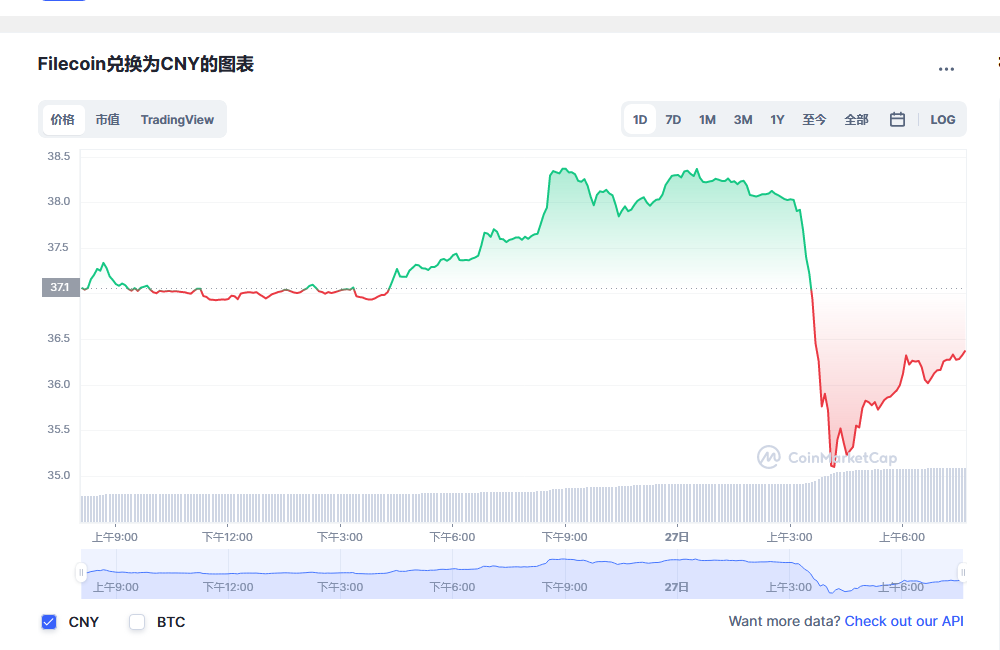Enable the BTC checkbox
Viewport: 1000px width, 650px height.
[137, 622]
